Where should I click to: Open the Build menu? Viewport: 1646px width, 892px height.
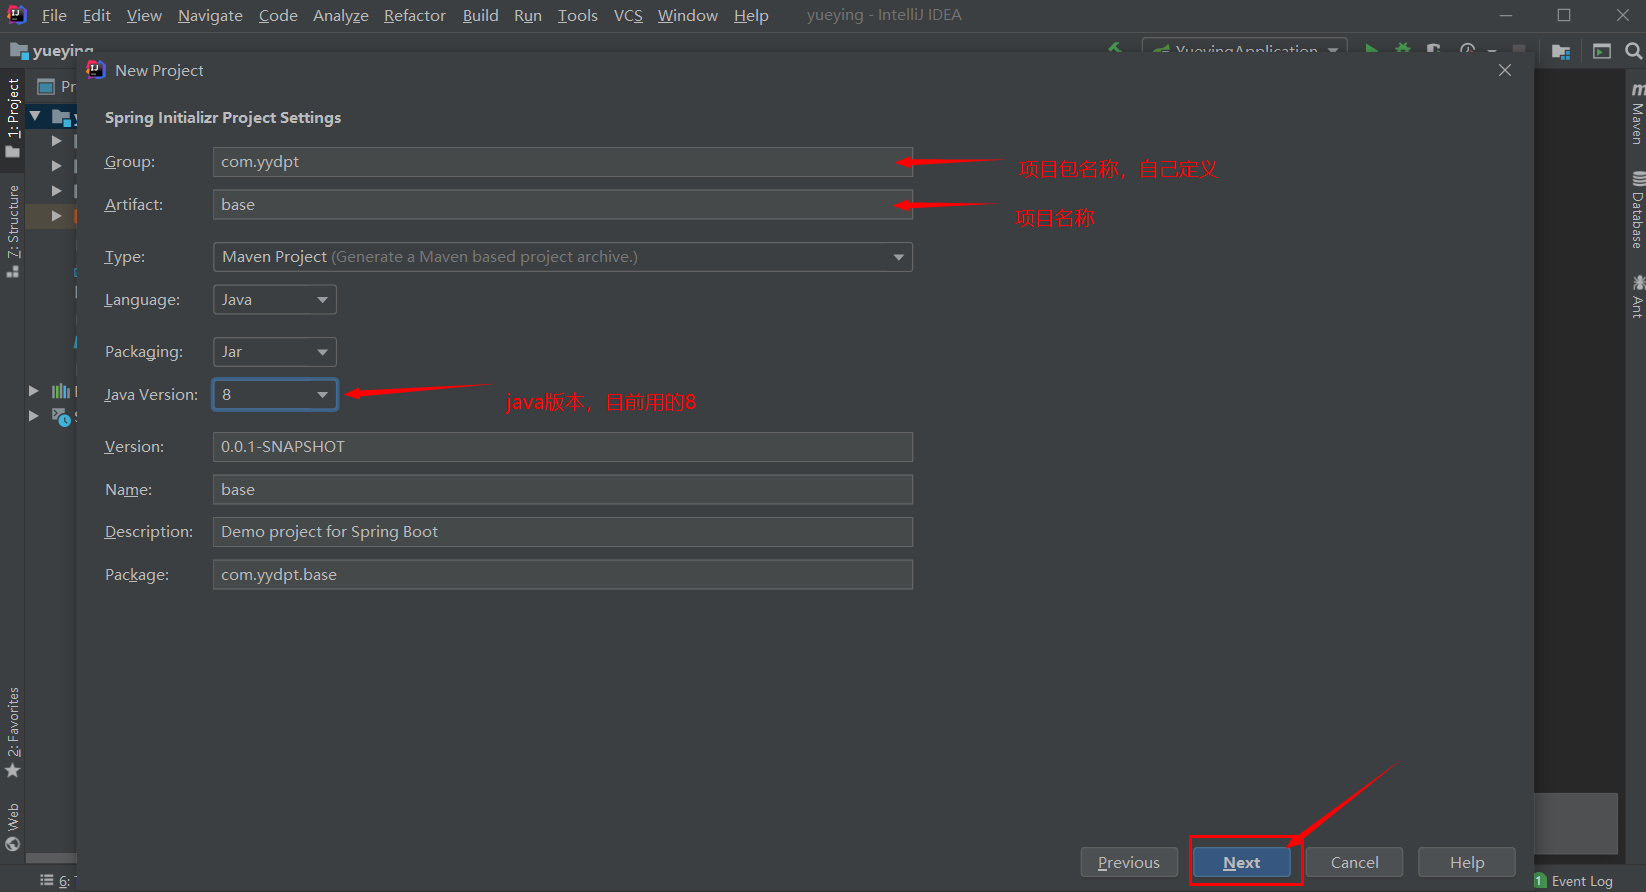coord(480,15)
